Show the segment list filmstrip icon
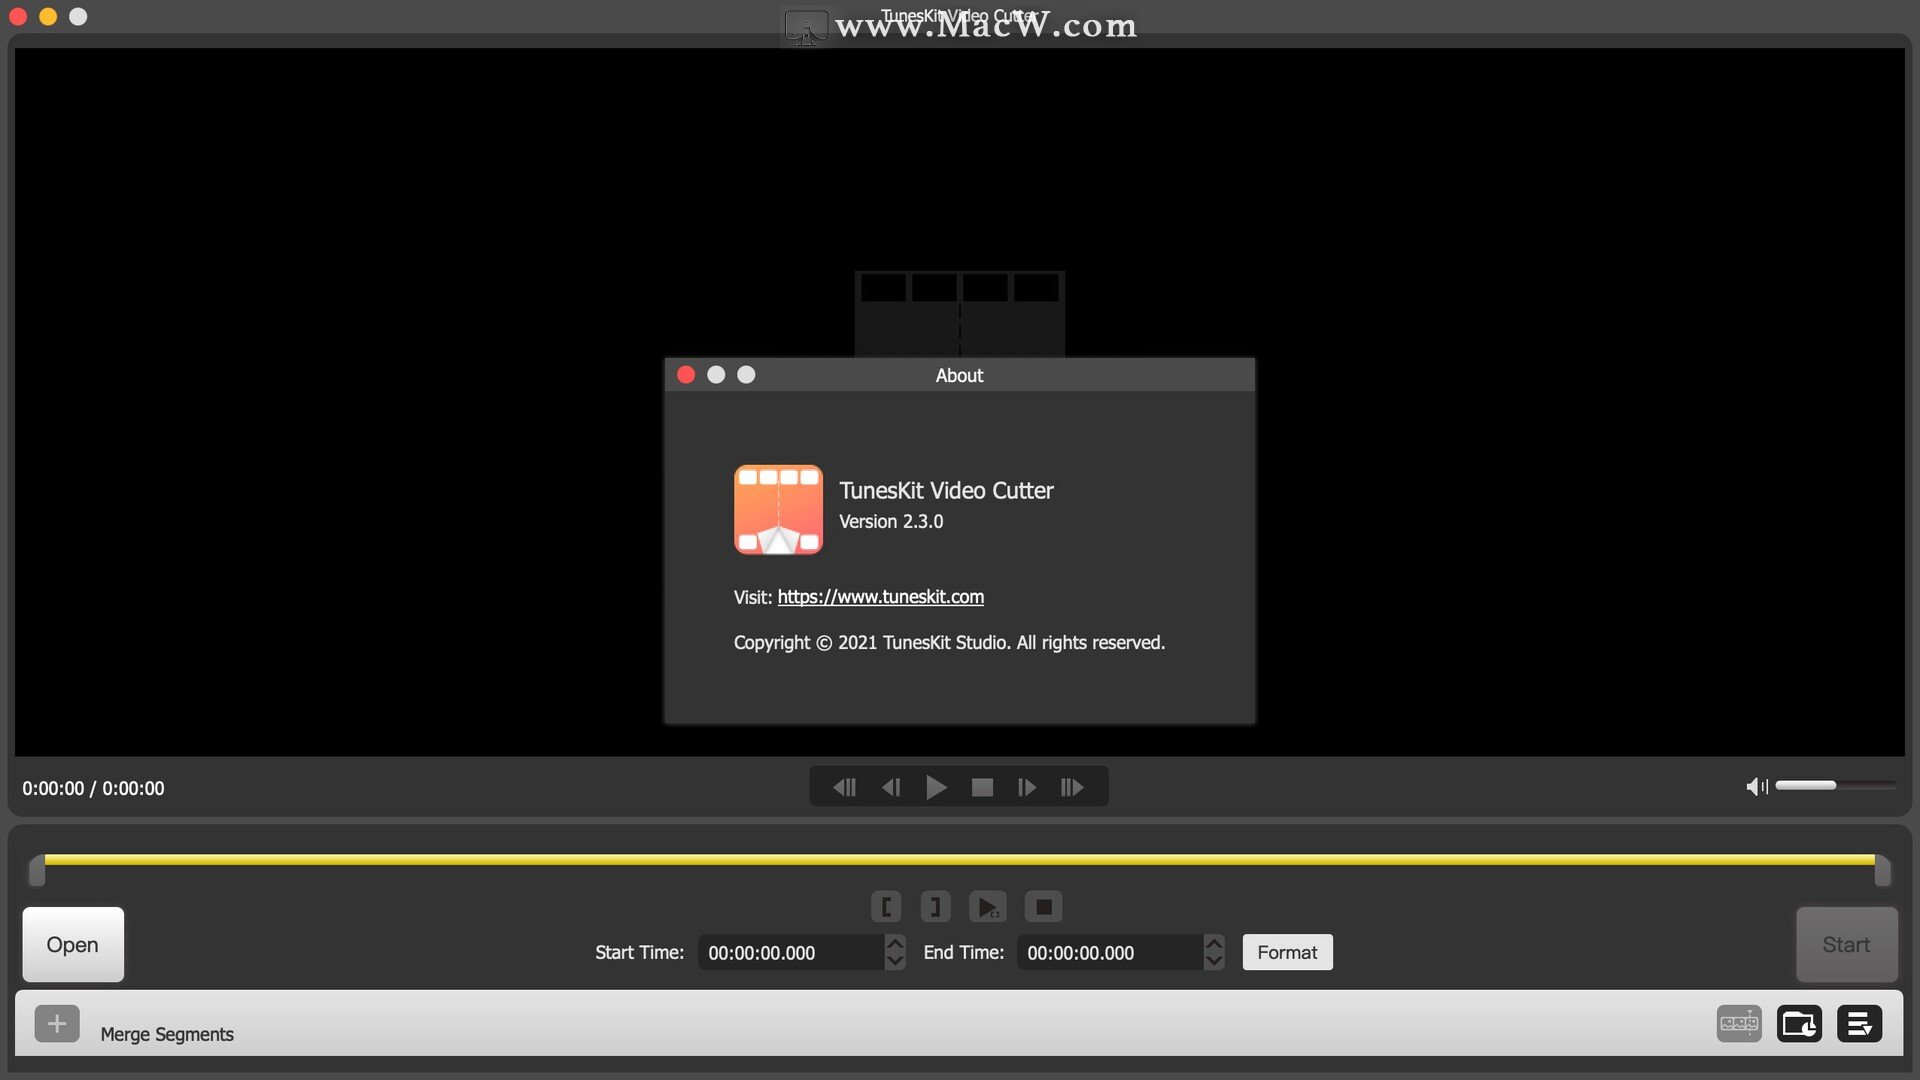1920x1080 pixels. click(1739, 1024)
